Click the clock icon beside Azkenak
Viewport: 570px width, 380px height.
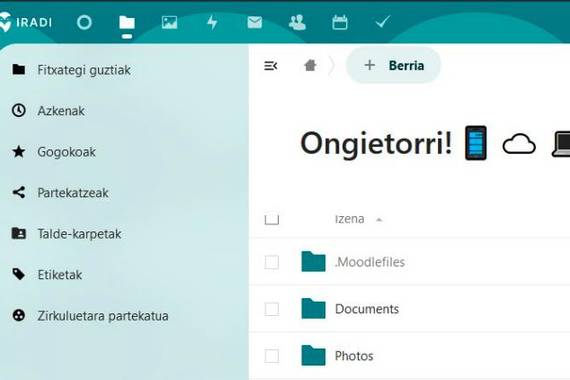tap(19, 110)
